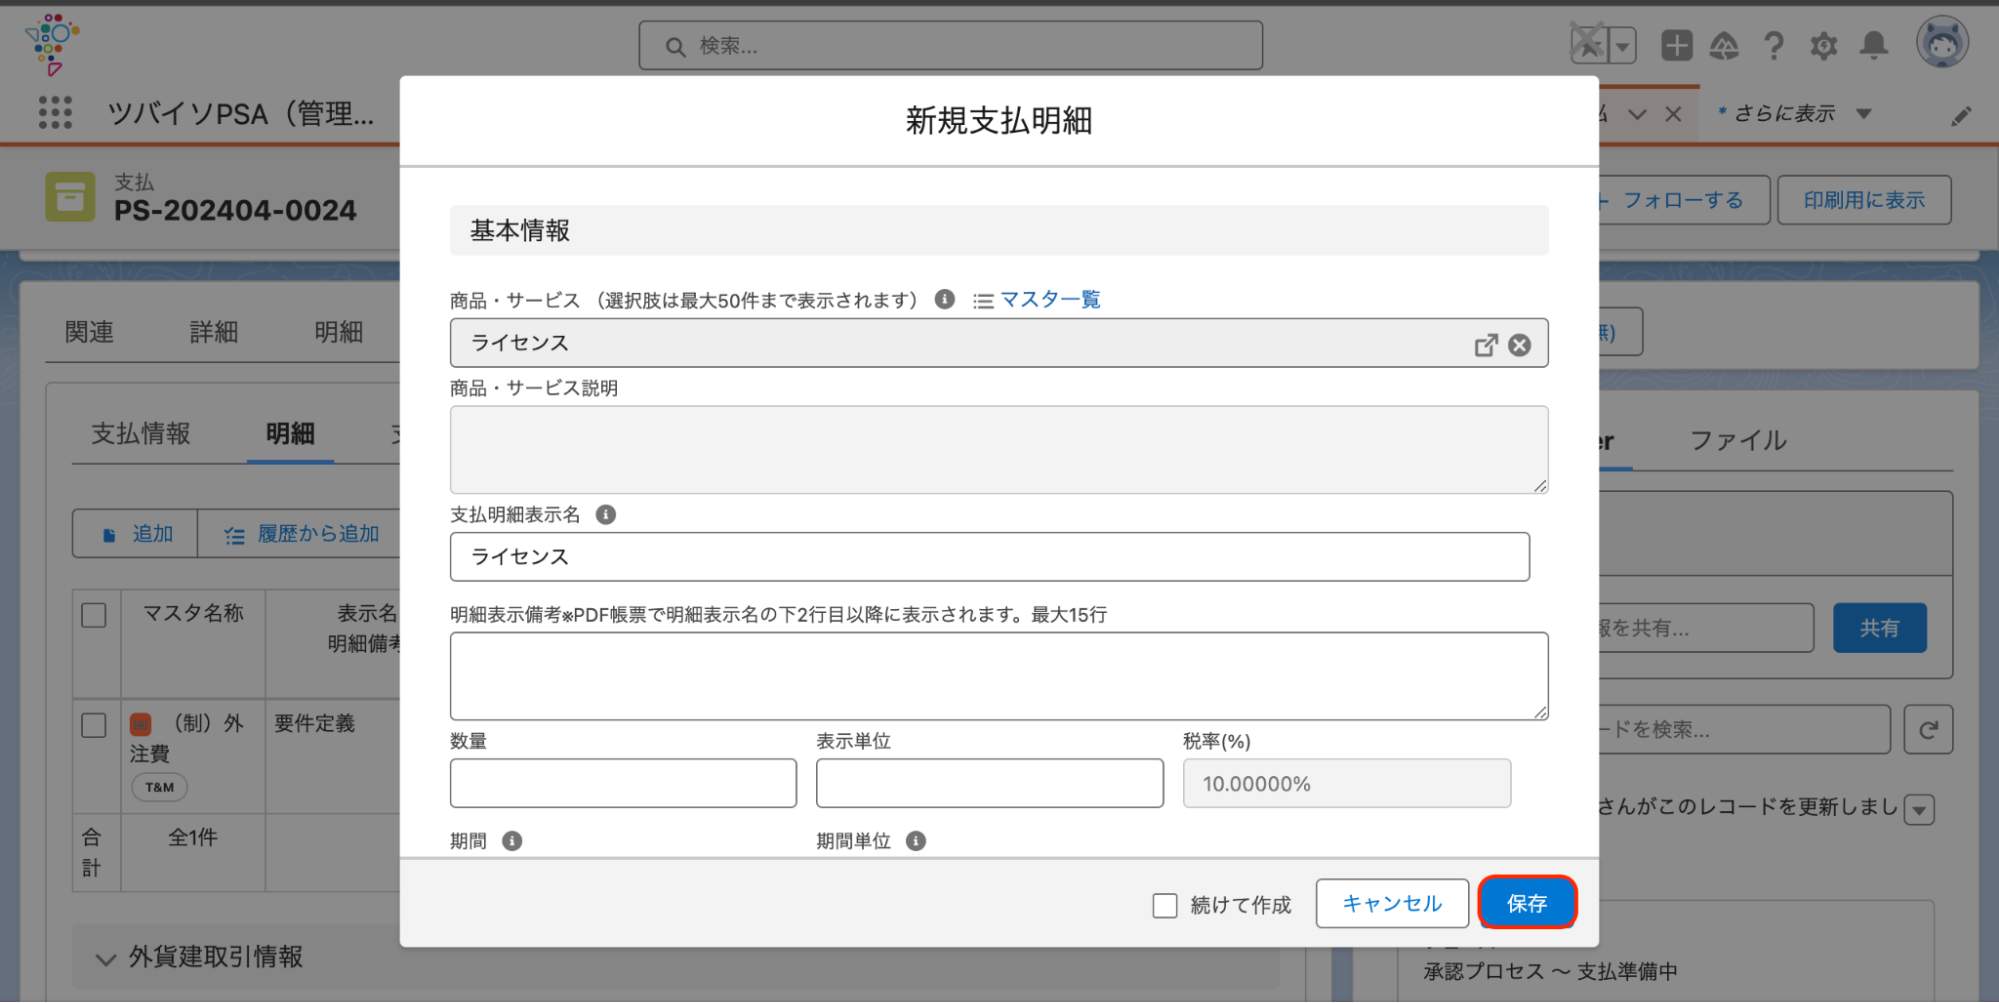Click the info icon next to 期間単位

coord(916,841)
